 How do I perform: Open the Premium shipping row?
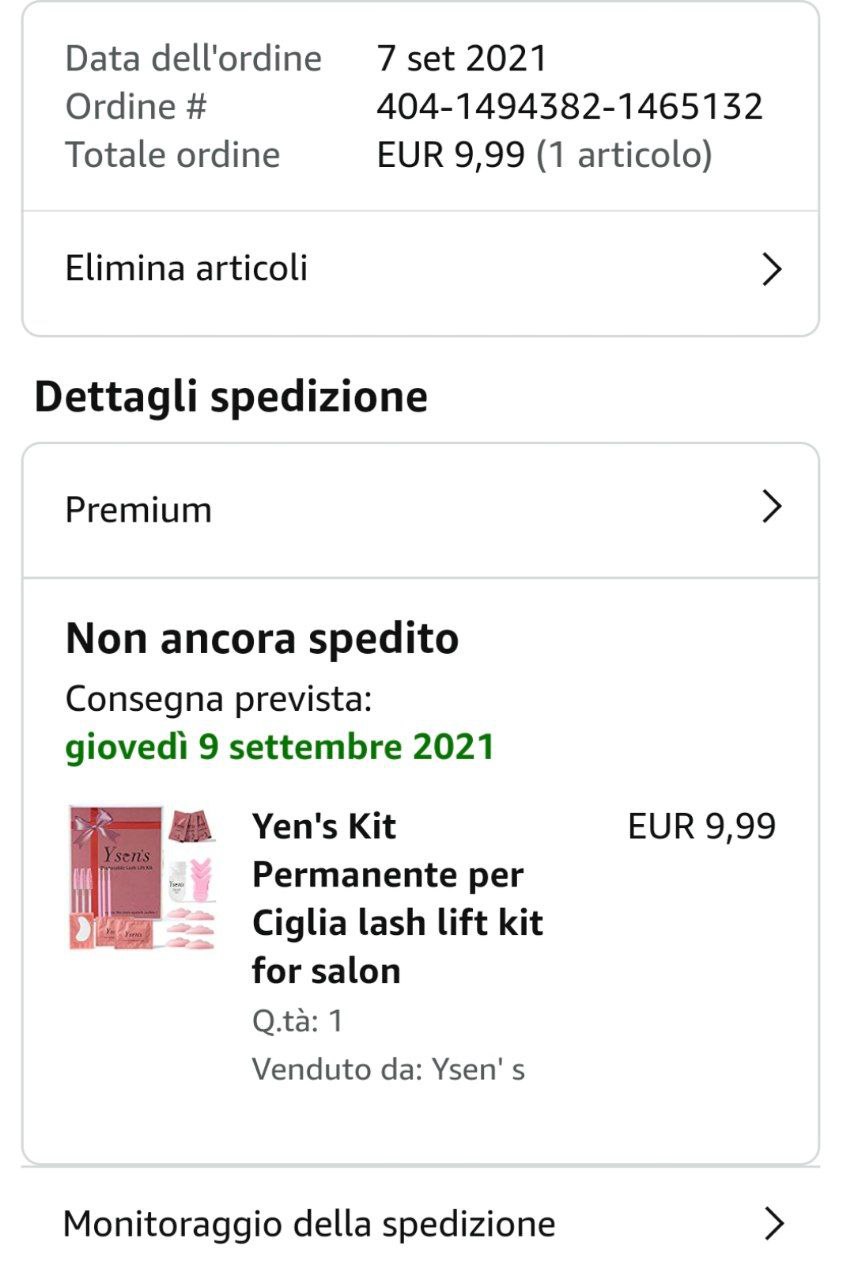pyautogui.click(x=138, y=510)
